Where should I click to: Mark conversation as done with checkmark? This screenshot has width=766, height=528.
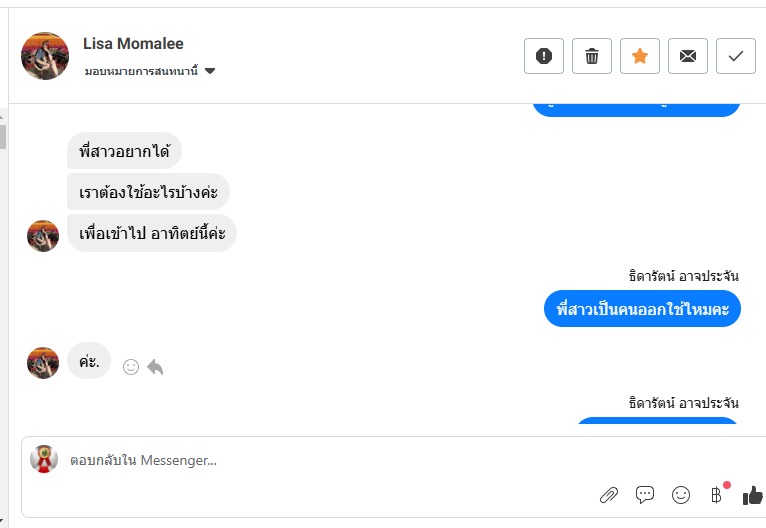pyautogui.click(x=736, y=56)
